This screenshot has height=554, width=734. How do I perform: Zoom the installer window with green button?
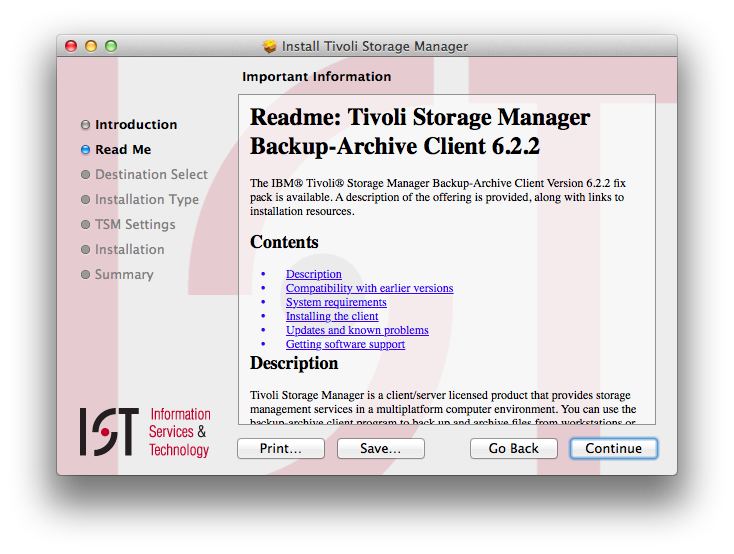pos(111,46)
